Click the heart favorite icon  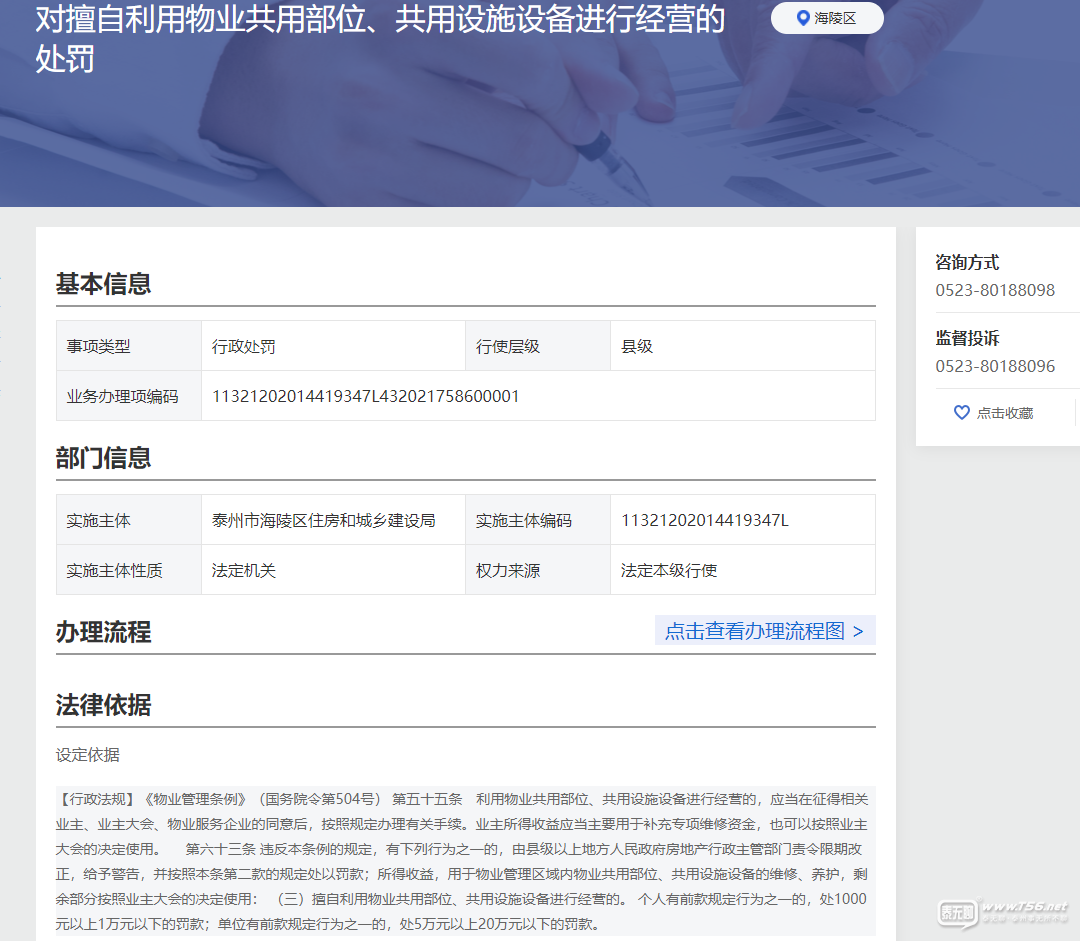961,412
